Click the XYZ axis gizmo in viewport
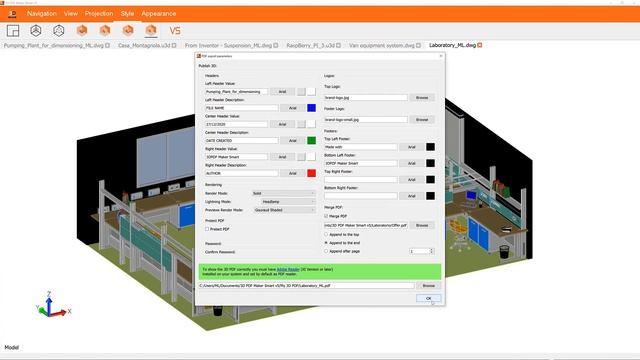 [x=52, y=305]
